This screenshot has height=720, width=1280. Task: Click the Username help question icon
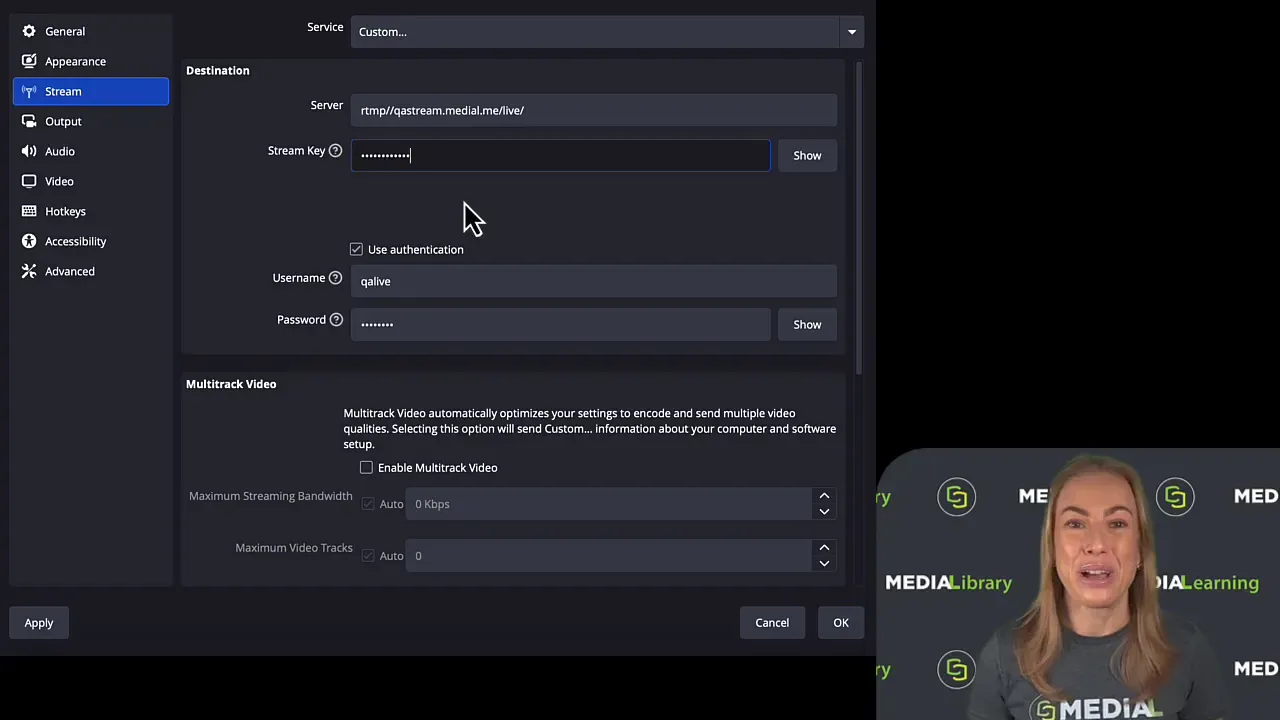[336, 278]
